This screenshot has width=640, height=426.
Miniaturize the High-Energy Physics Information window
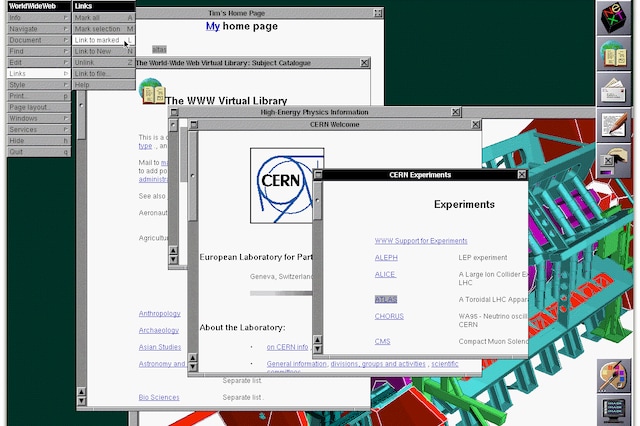(x=174, y=112)
